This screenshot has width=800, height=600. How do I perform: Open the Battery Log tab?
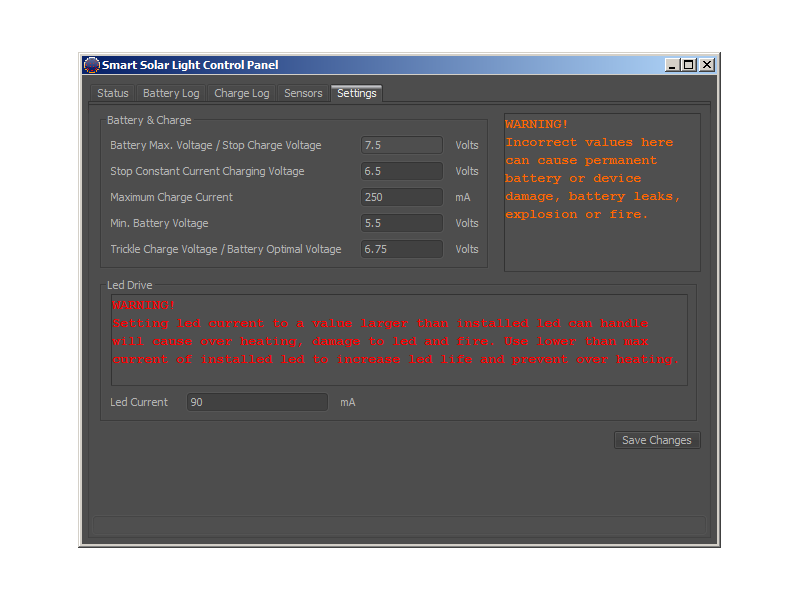point(171,93)
